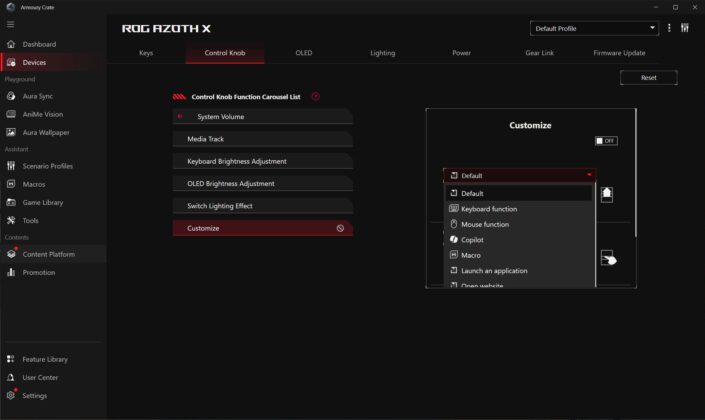Select Copilot option in dropdown

coord(519,240)
